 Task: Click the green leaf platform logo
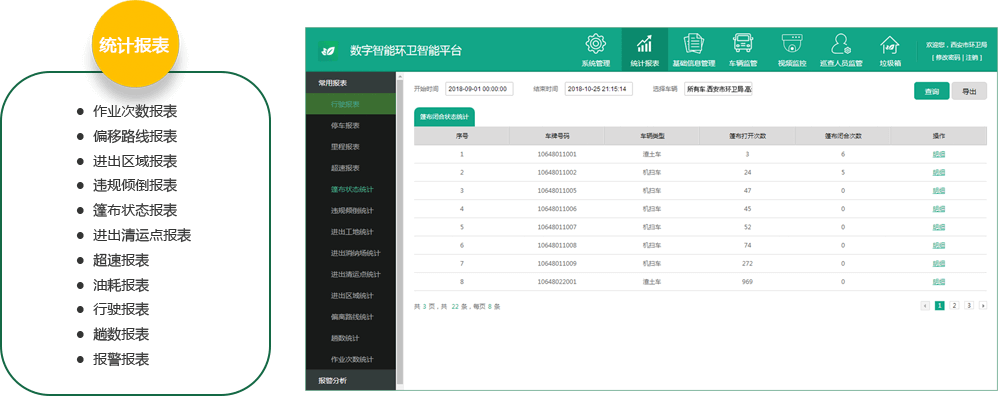(x=328, y=50)
